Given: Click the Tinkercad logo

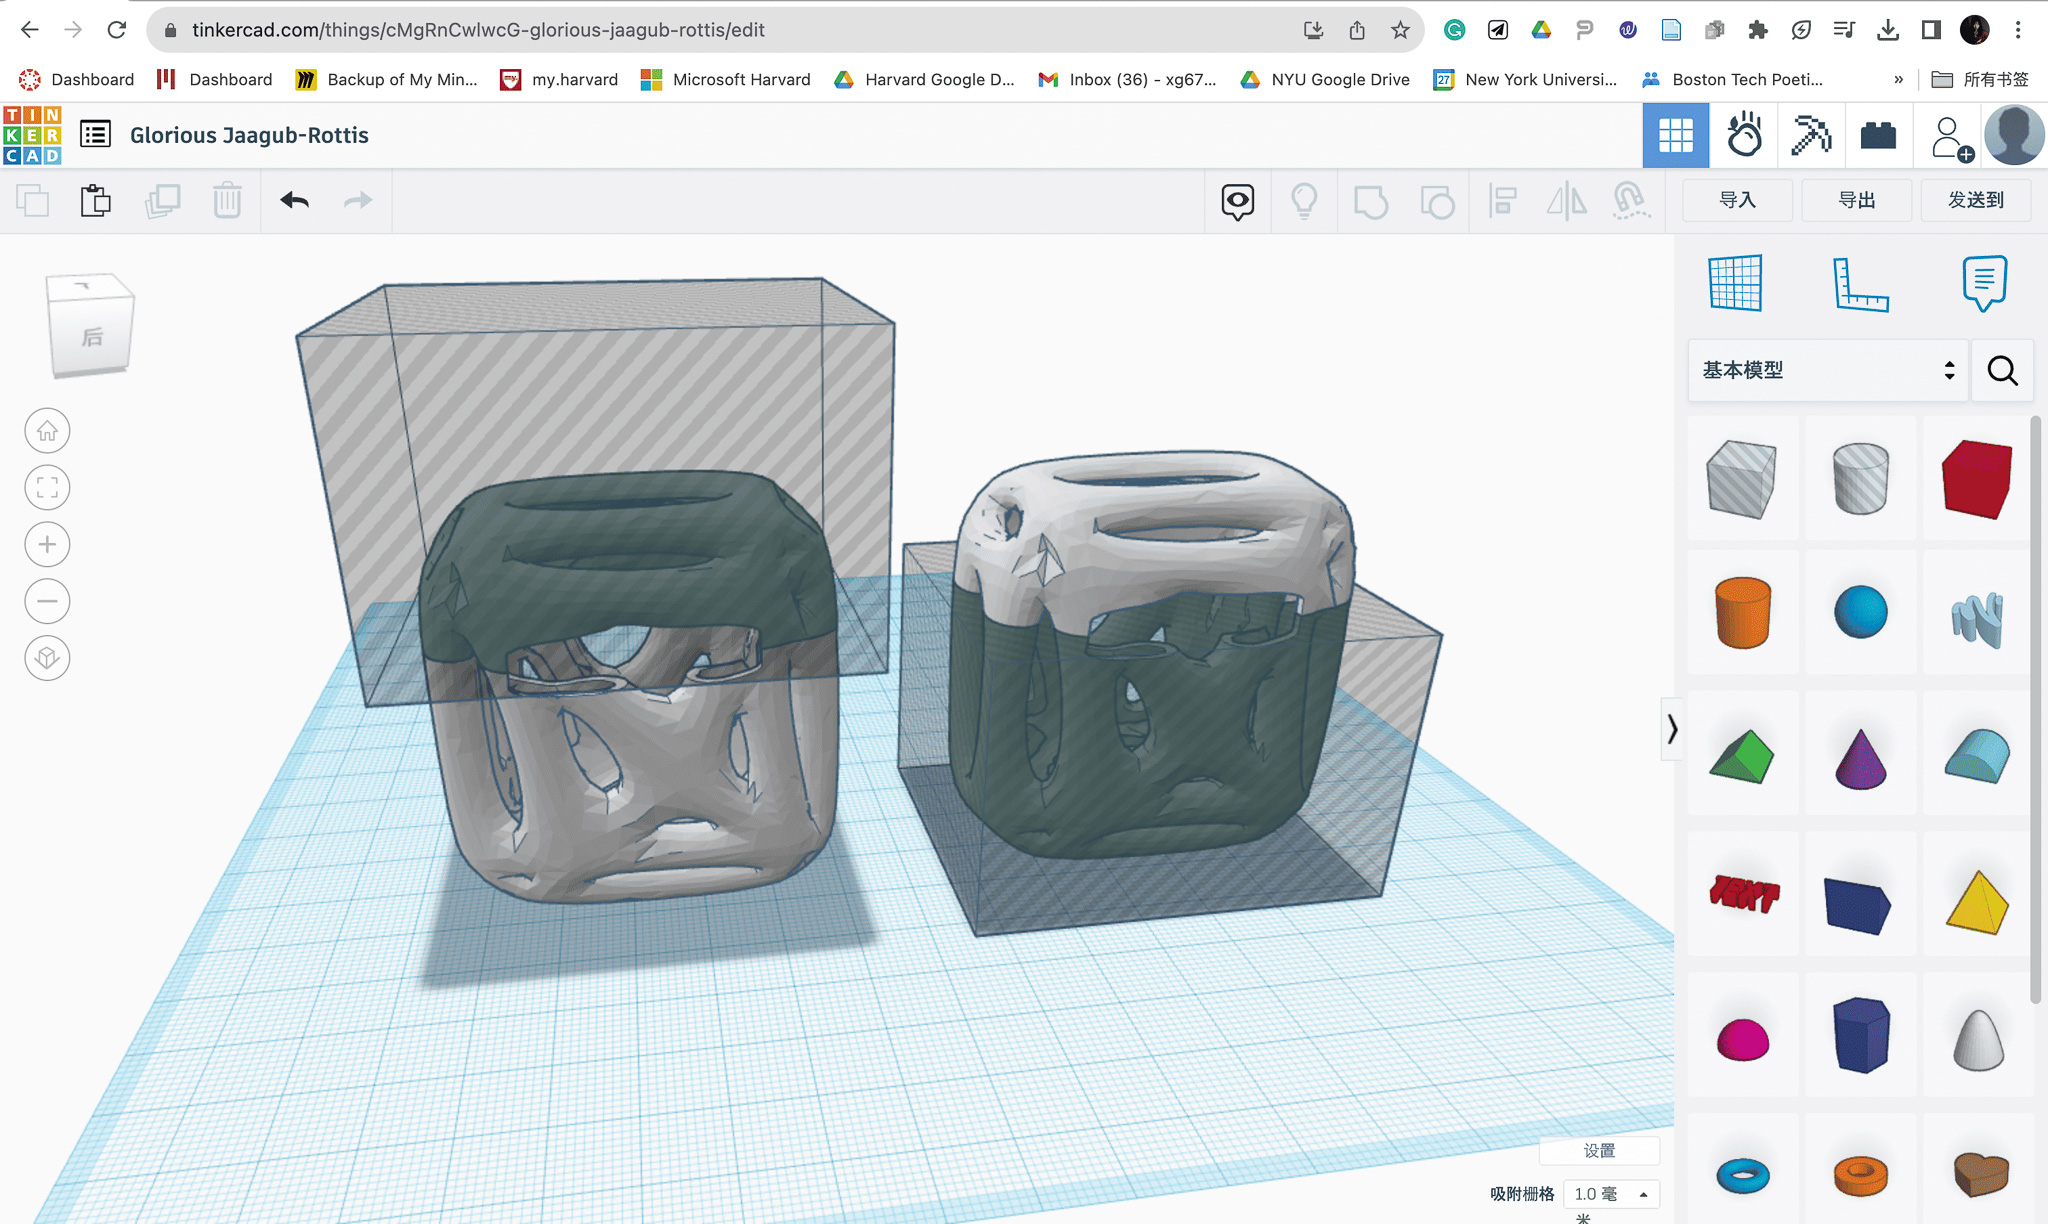Looking at the screenshot, I should pyautogui.click(x=32, y=135).
